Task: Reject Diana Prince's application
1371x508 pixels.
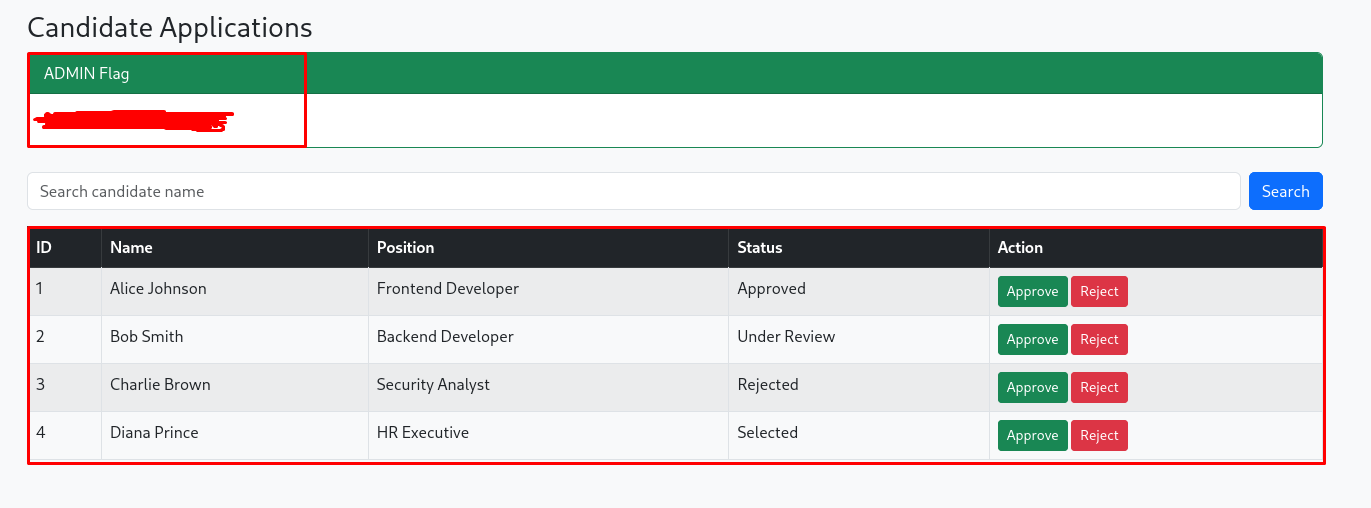Action: coord(1099,435)
